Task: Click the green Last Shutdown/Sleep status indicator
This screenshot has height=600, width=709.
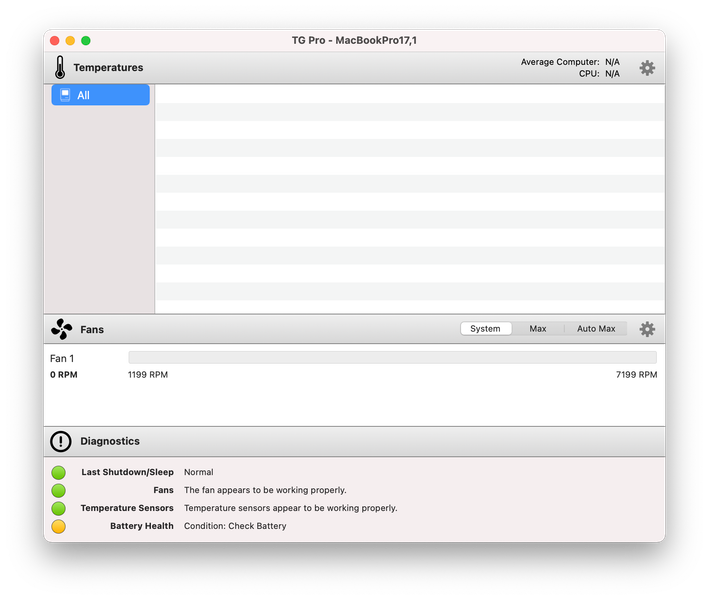Action: (58, 472)
